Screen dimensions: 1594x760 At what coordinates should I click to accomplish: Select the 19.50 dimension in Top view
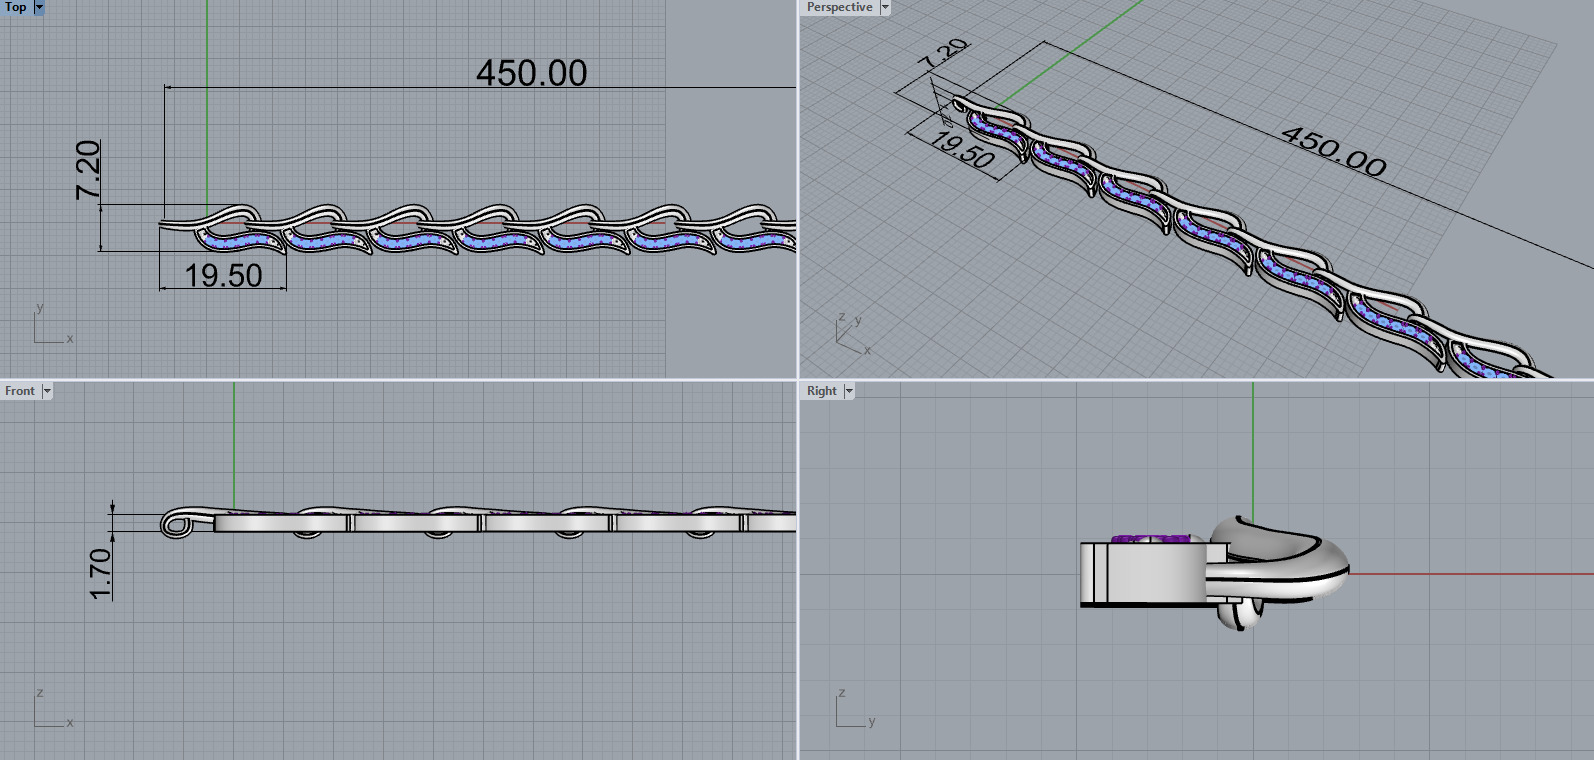coord(223,276)
